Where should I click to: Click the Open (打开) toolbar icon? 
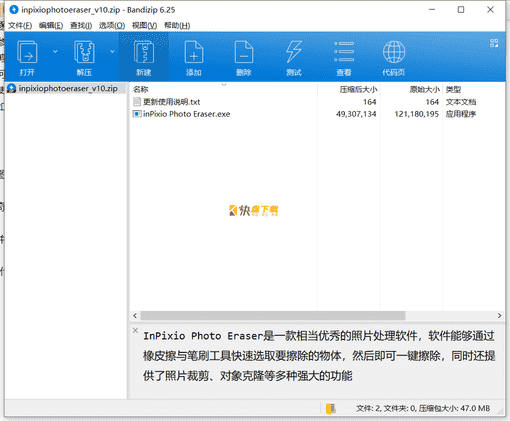tap(27, 52)
